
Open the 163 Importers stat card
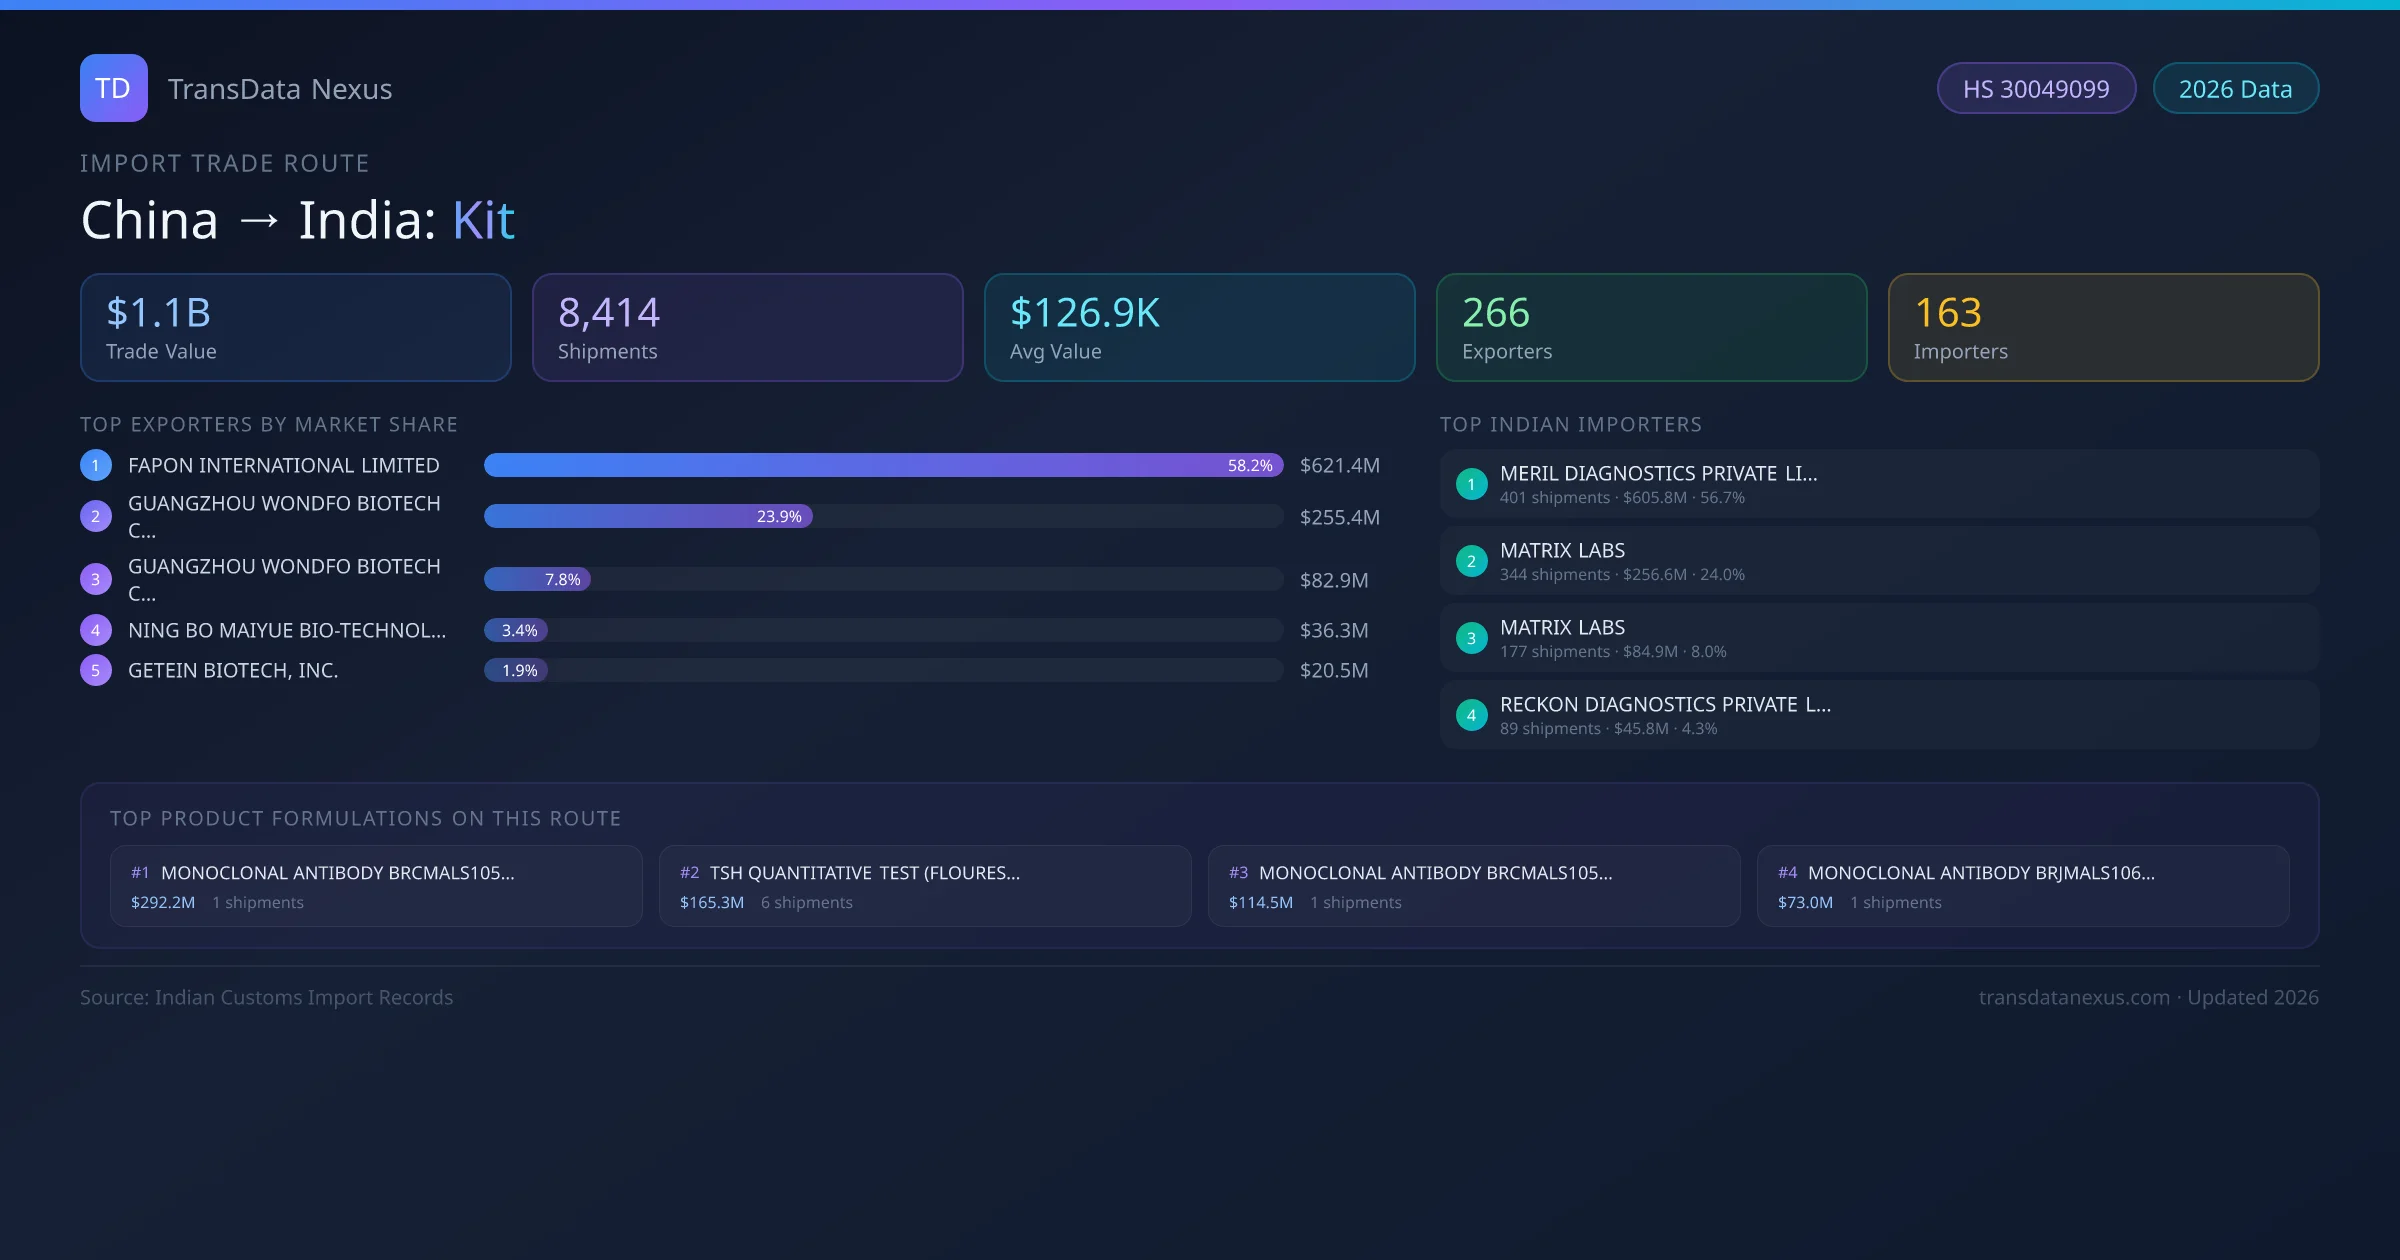click(2103, 327)
